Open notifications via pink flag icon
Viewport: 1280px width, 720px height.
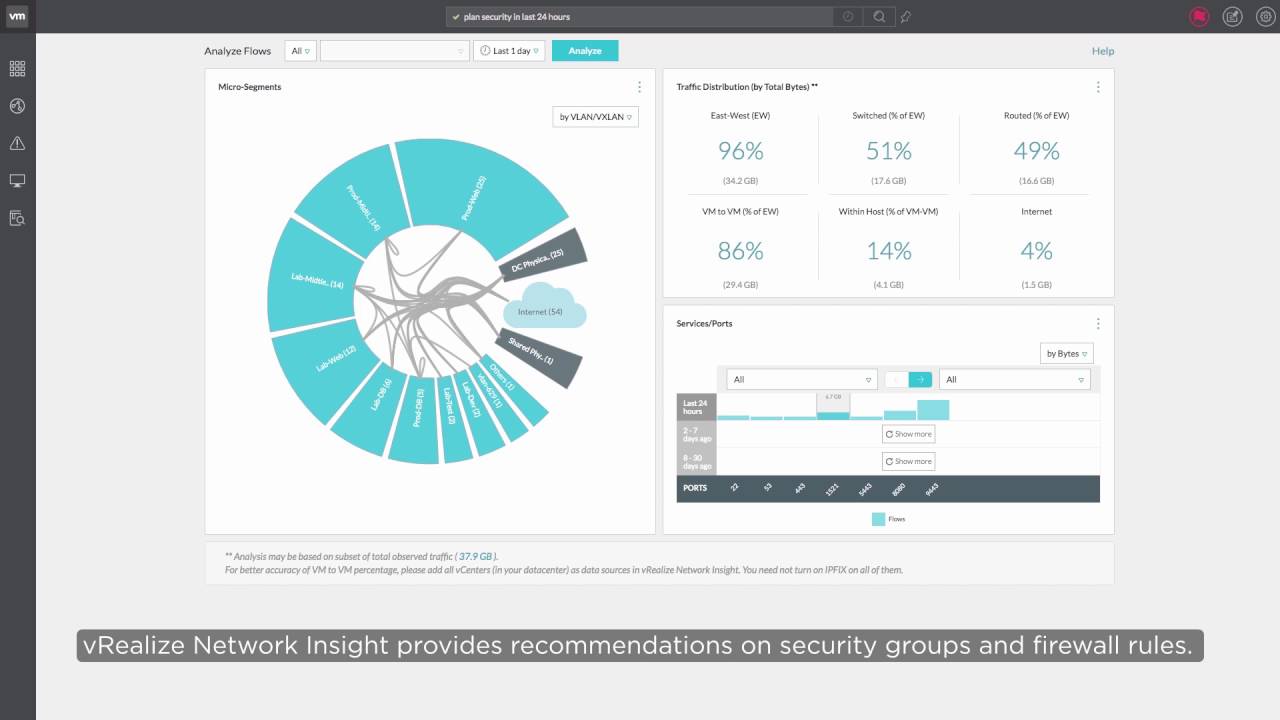1199,16
